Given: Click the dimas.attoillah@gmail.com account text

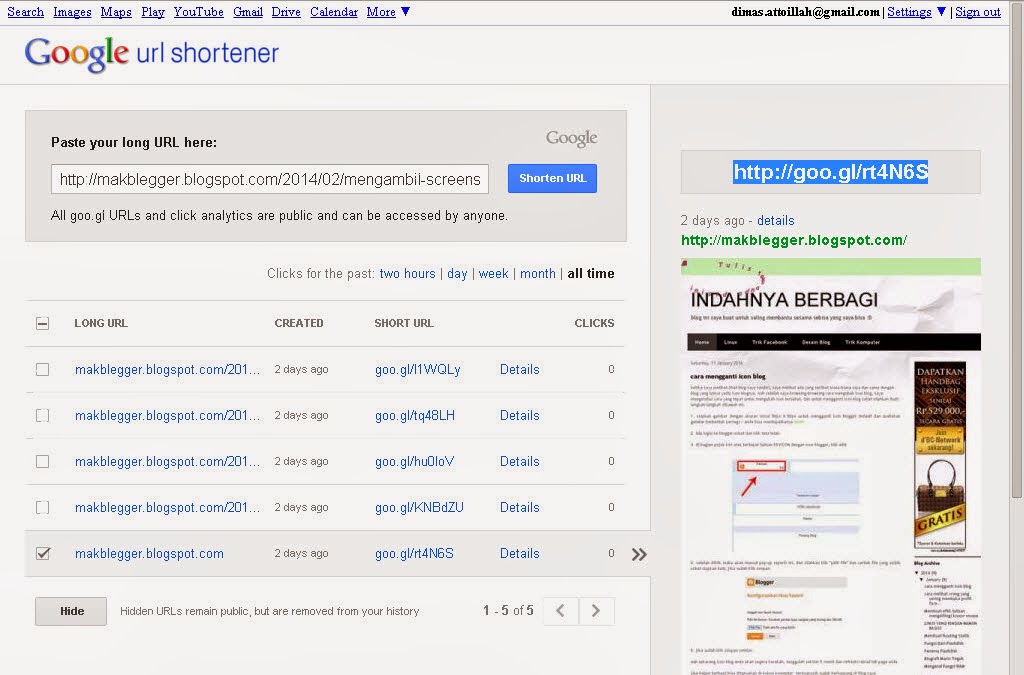Looking at the screenshot, I should 805,12.
